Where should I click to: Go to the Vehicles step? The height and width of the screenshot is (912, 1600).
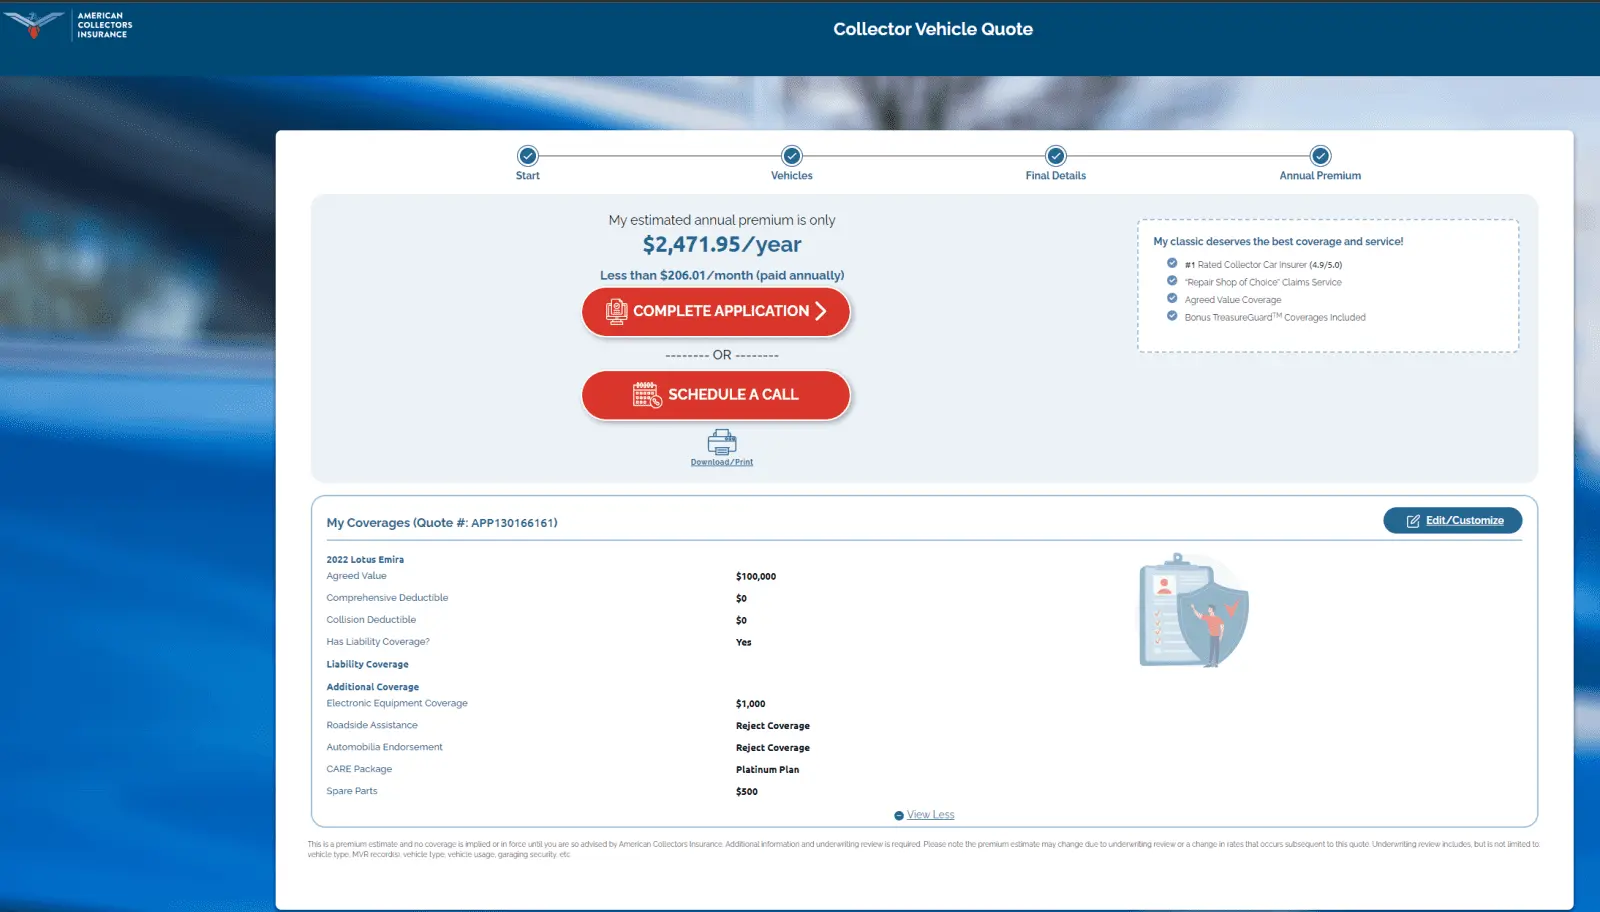pyautogui.click(x=792, y=156)
